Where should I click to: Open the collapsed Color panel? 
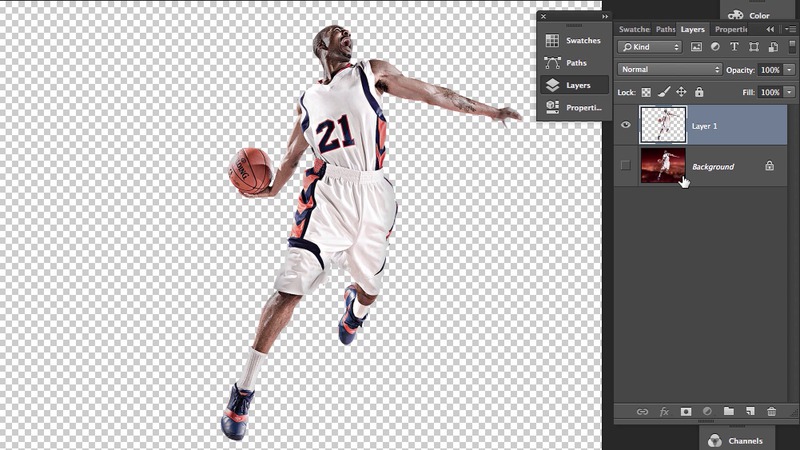[x=750, y=15]
